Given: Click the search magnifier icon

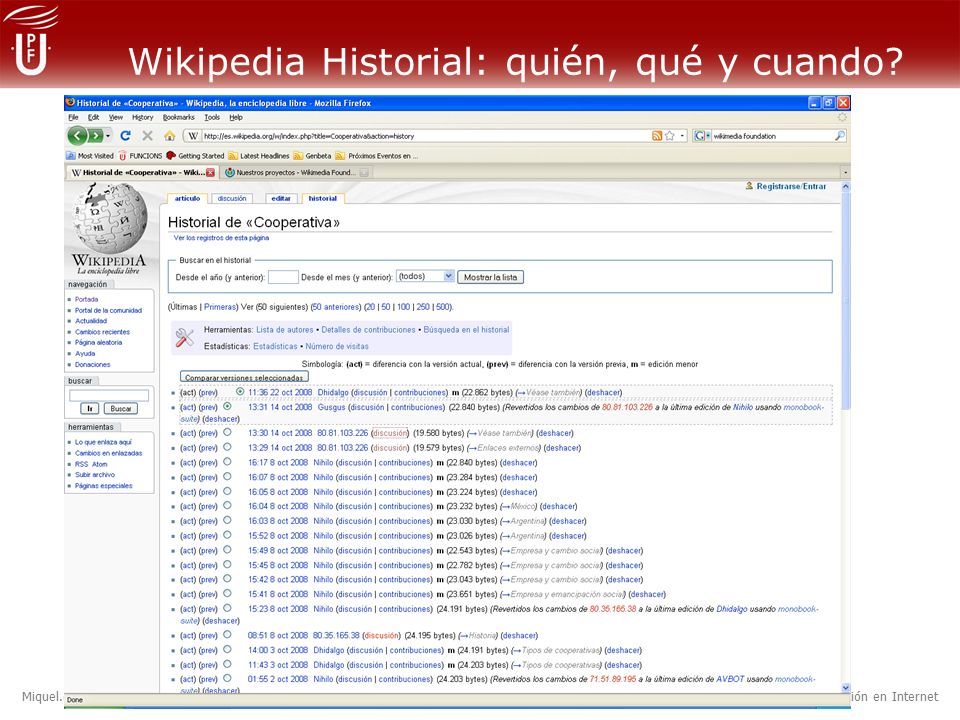Looking at the screenshot, I should point(840,135).
